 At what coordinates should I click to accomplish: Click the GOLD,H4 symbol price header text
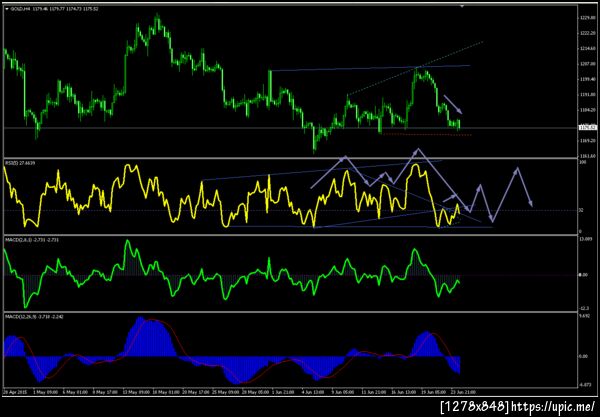coord(54,8)
